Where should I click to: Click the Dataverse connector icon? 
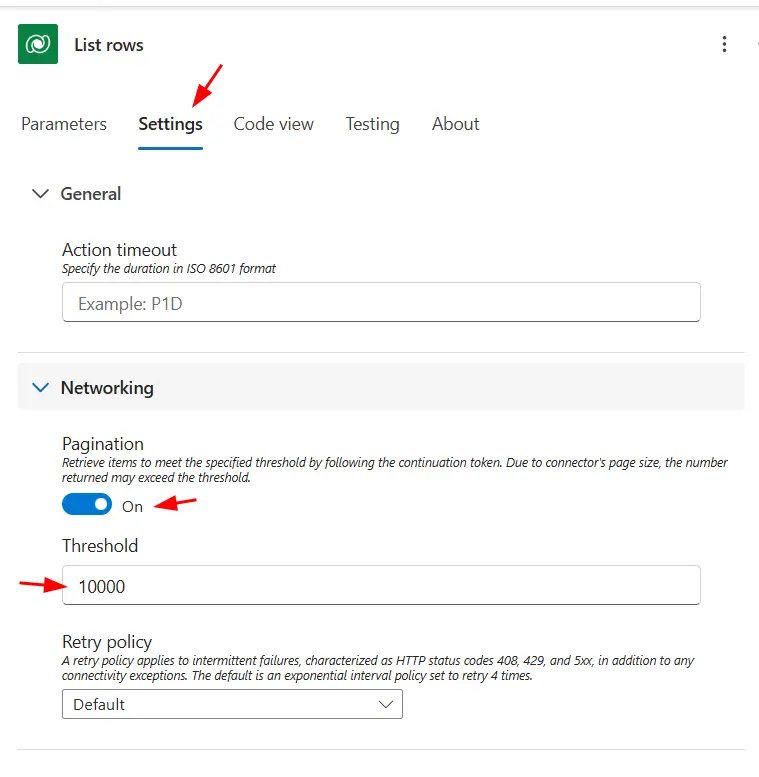38,44
